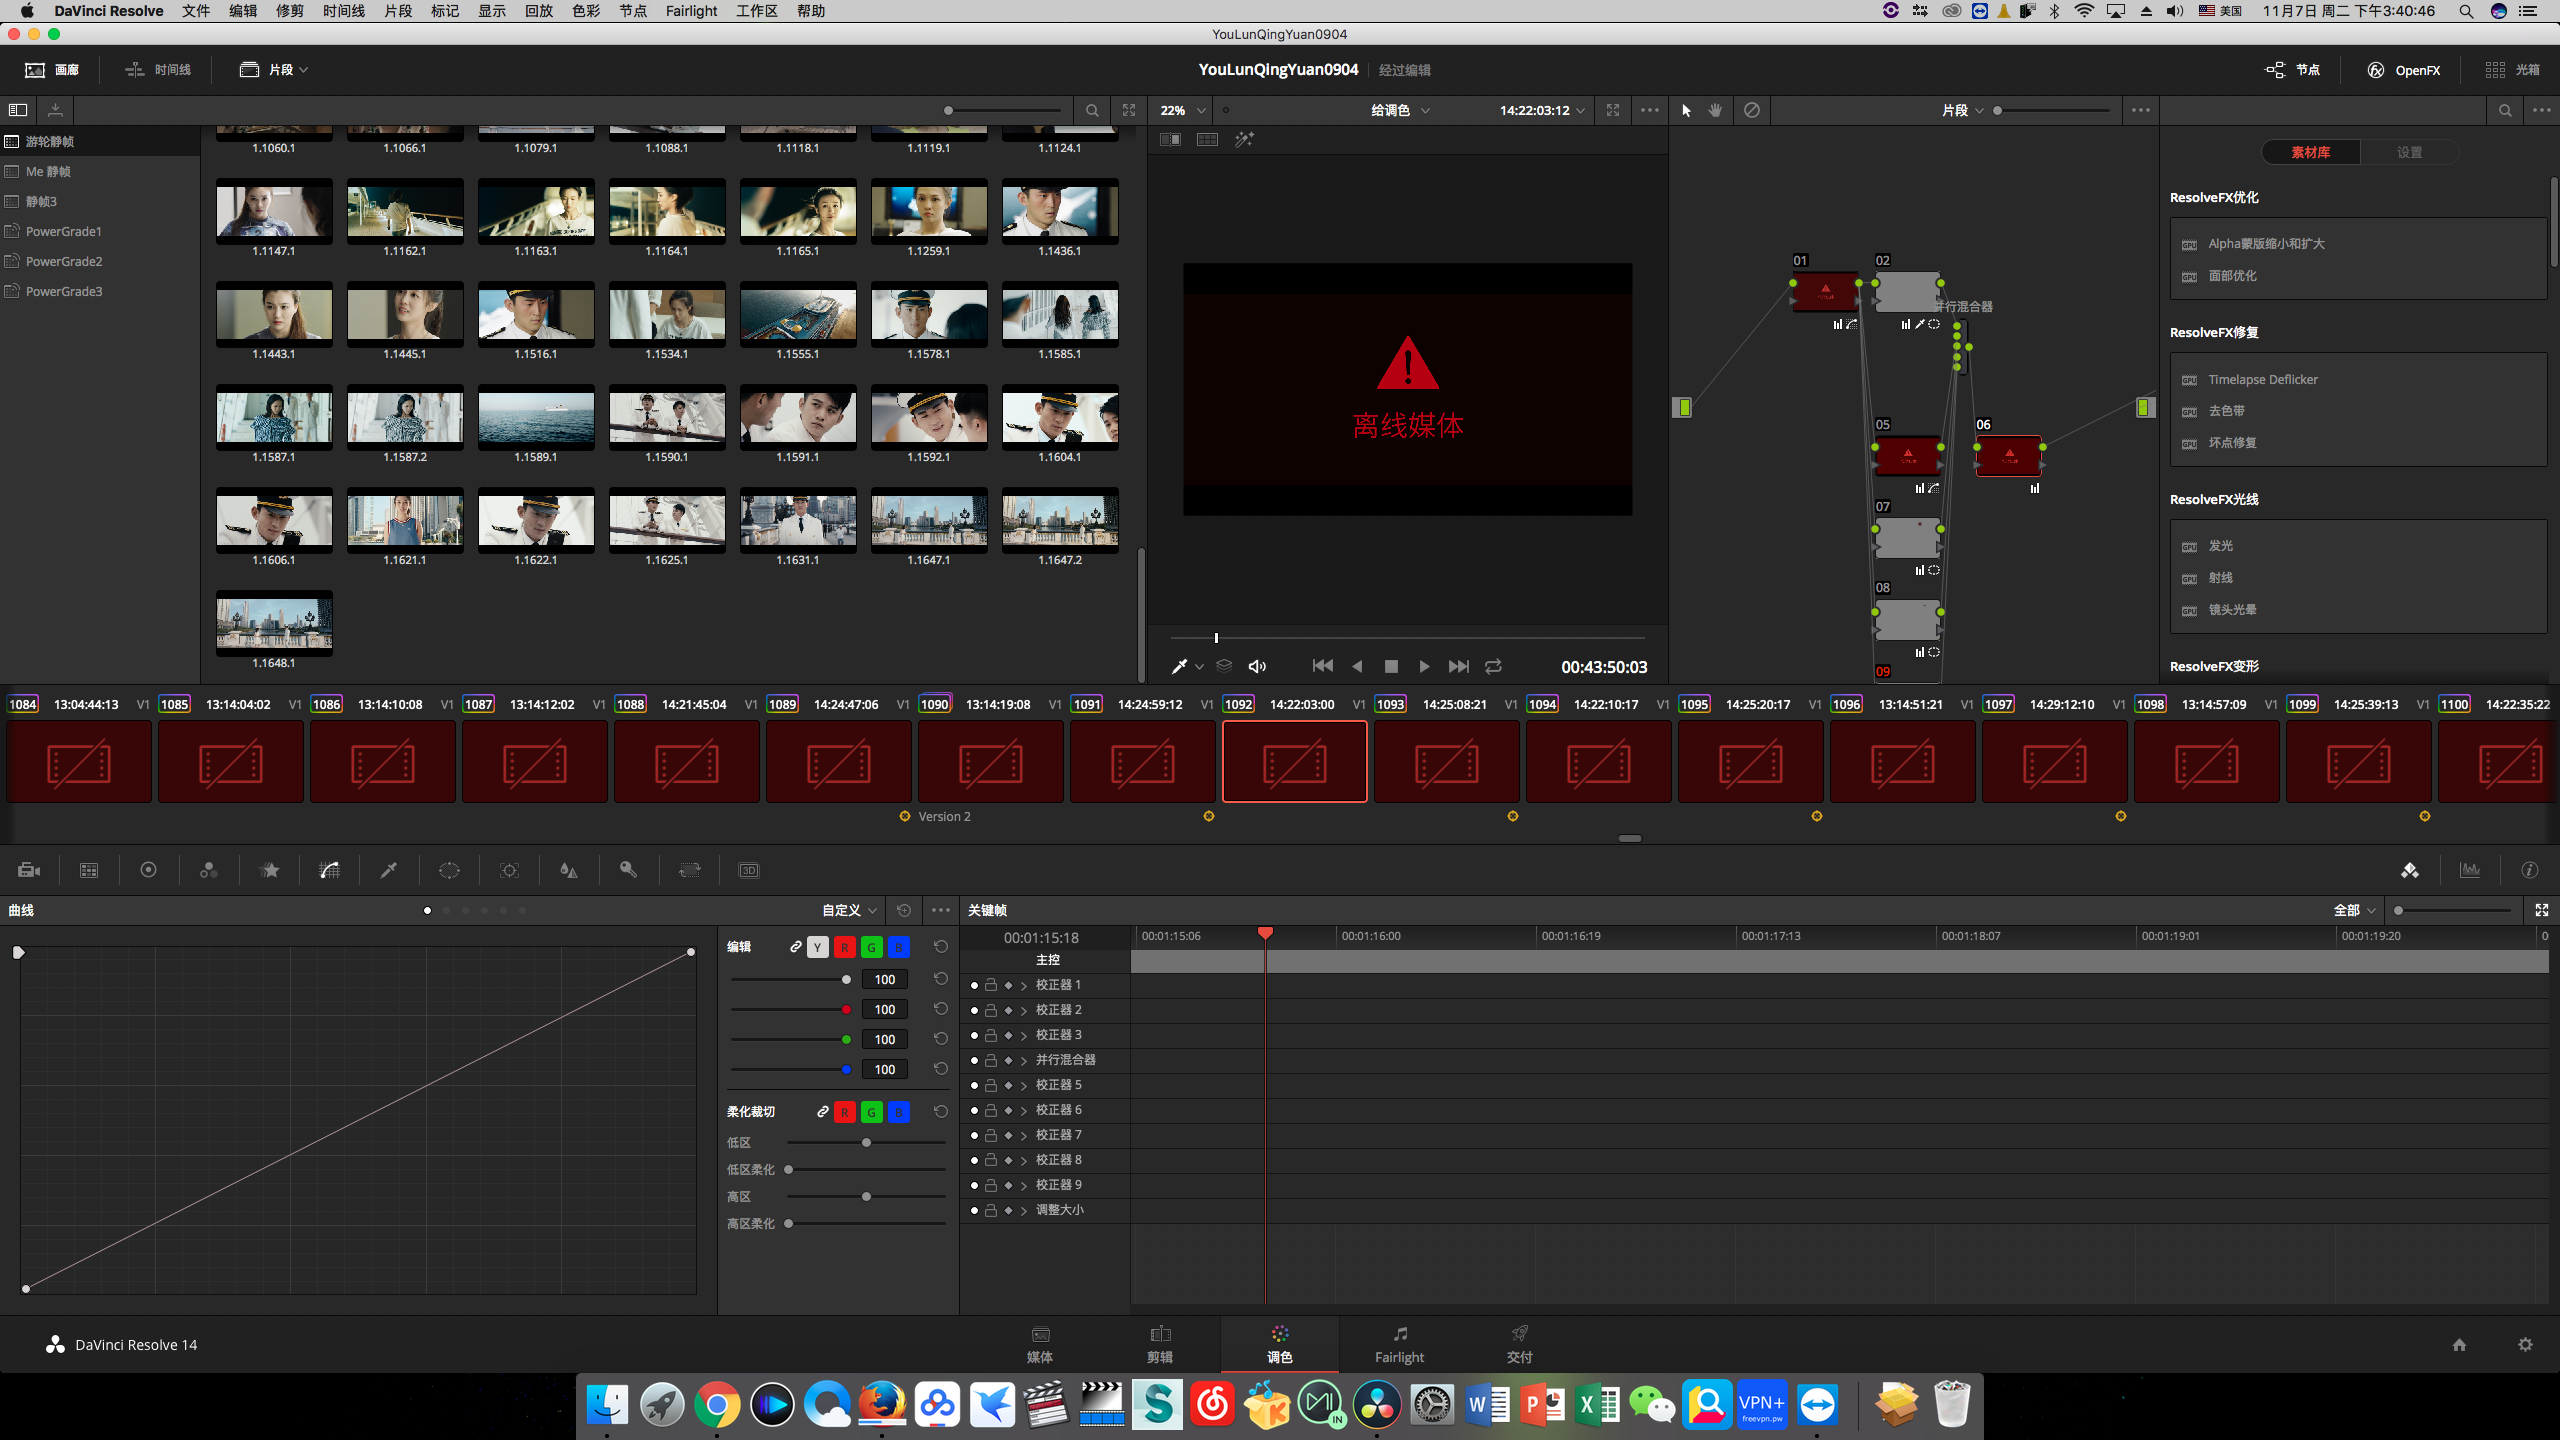
Task: Open the Key palette
Action: (x=628, y=870)
